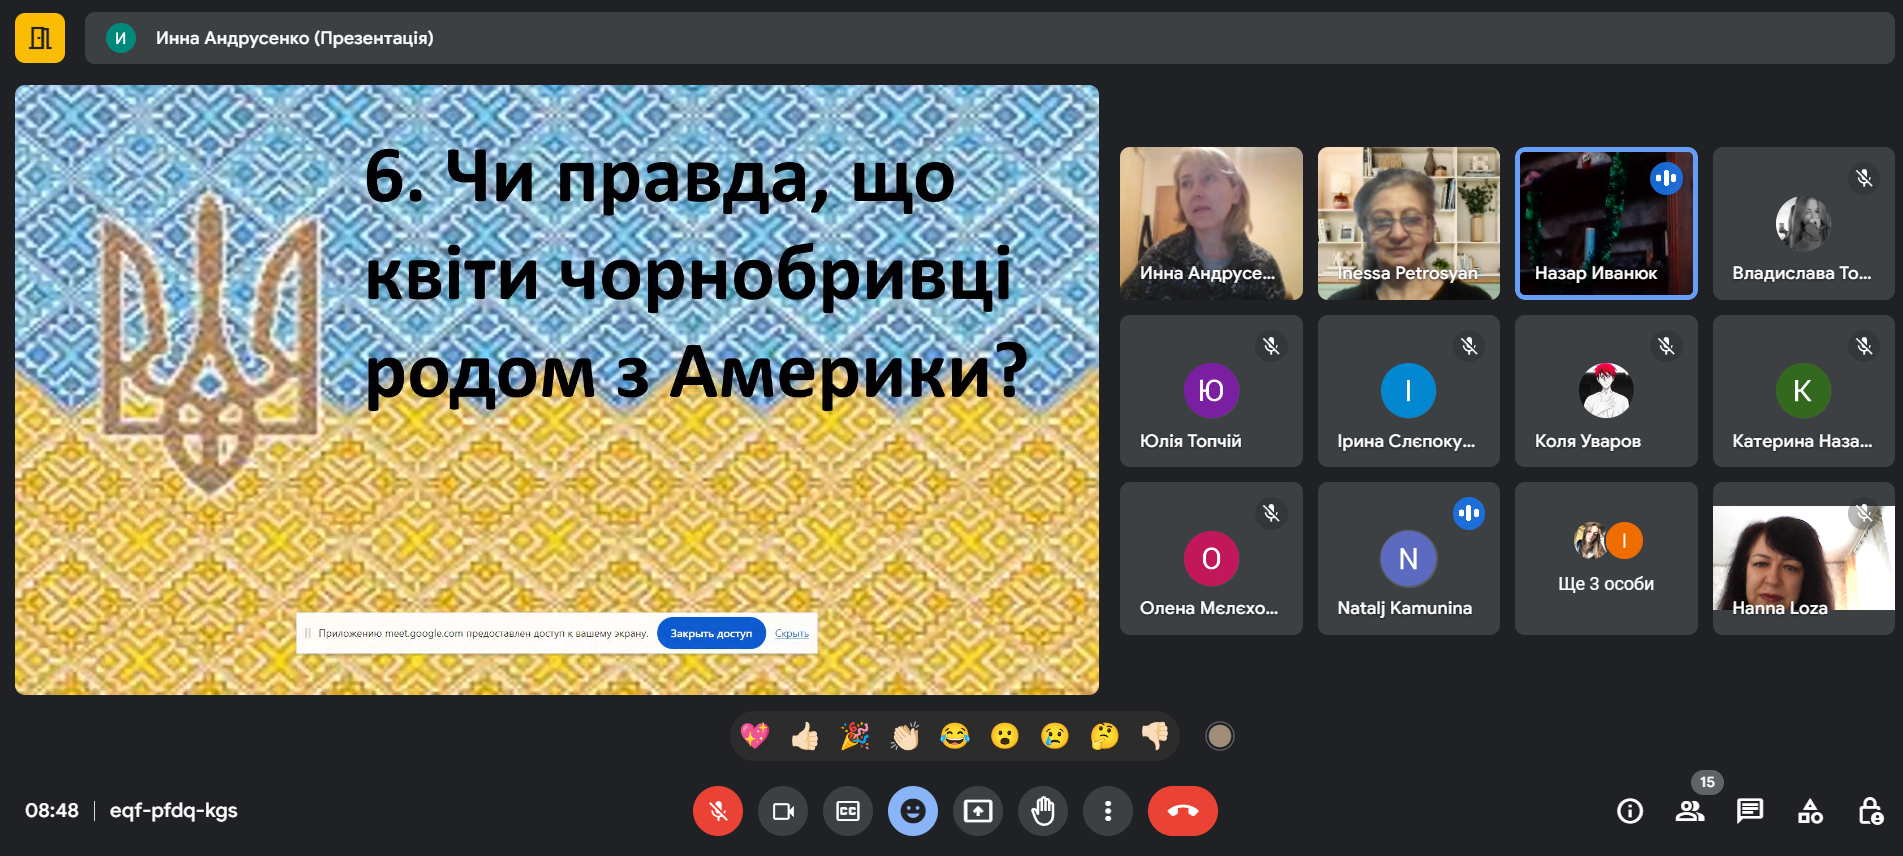
Task: Expand the 'Ще 3 особи' tile
Action: click(1606, 558)
